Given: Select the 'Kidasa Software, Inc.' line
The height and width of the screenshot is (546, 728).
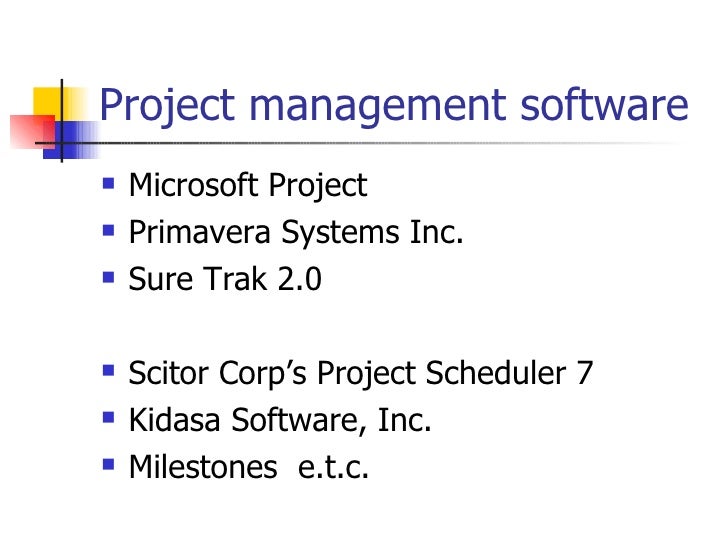Looking at the screenshot, I should (280, 420).
